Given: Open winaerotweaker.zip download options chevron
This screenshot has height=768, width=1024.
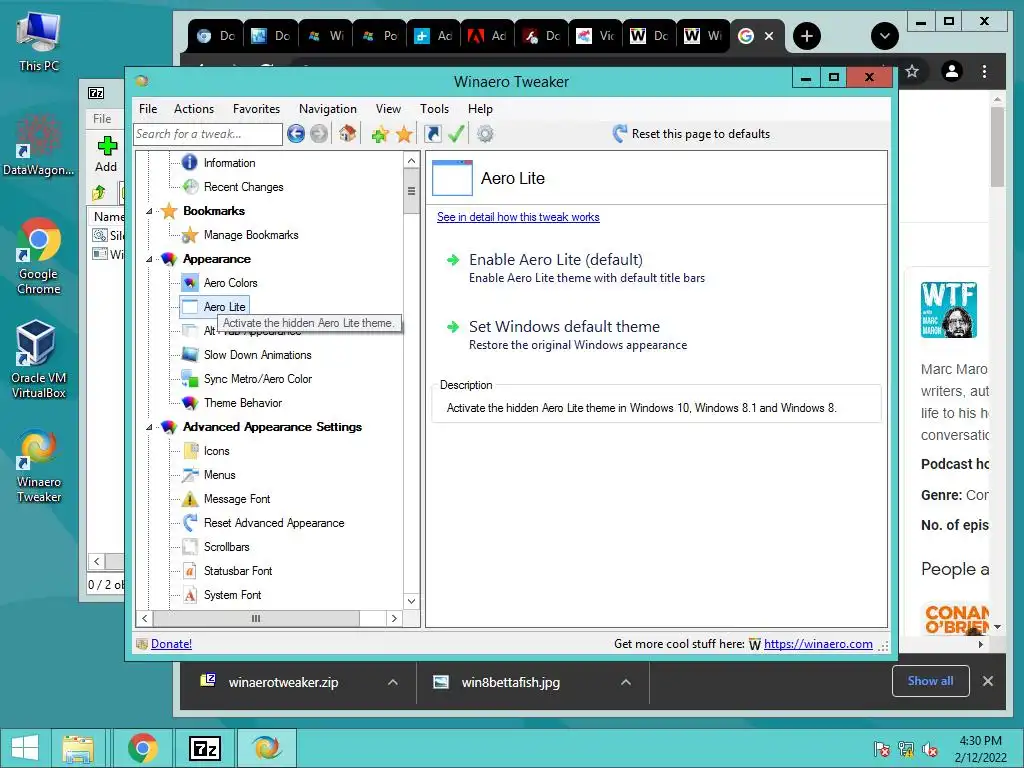Looking at the screenshot, I should point(392,682).
